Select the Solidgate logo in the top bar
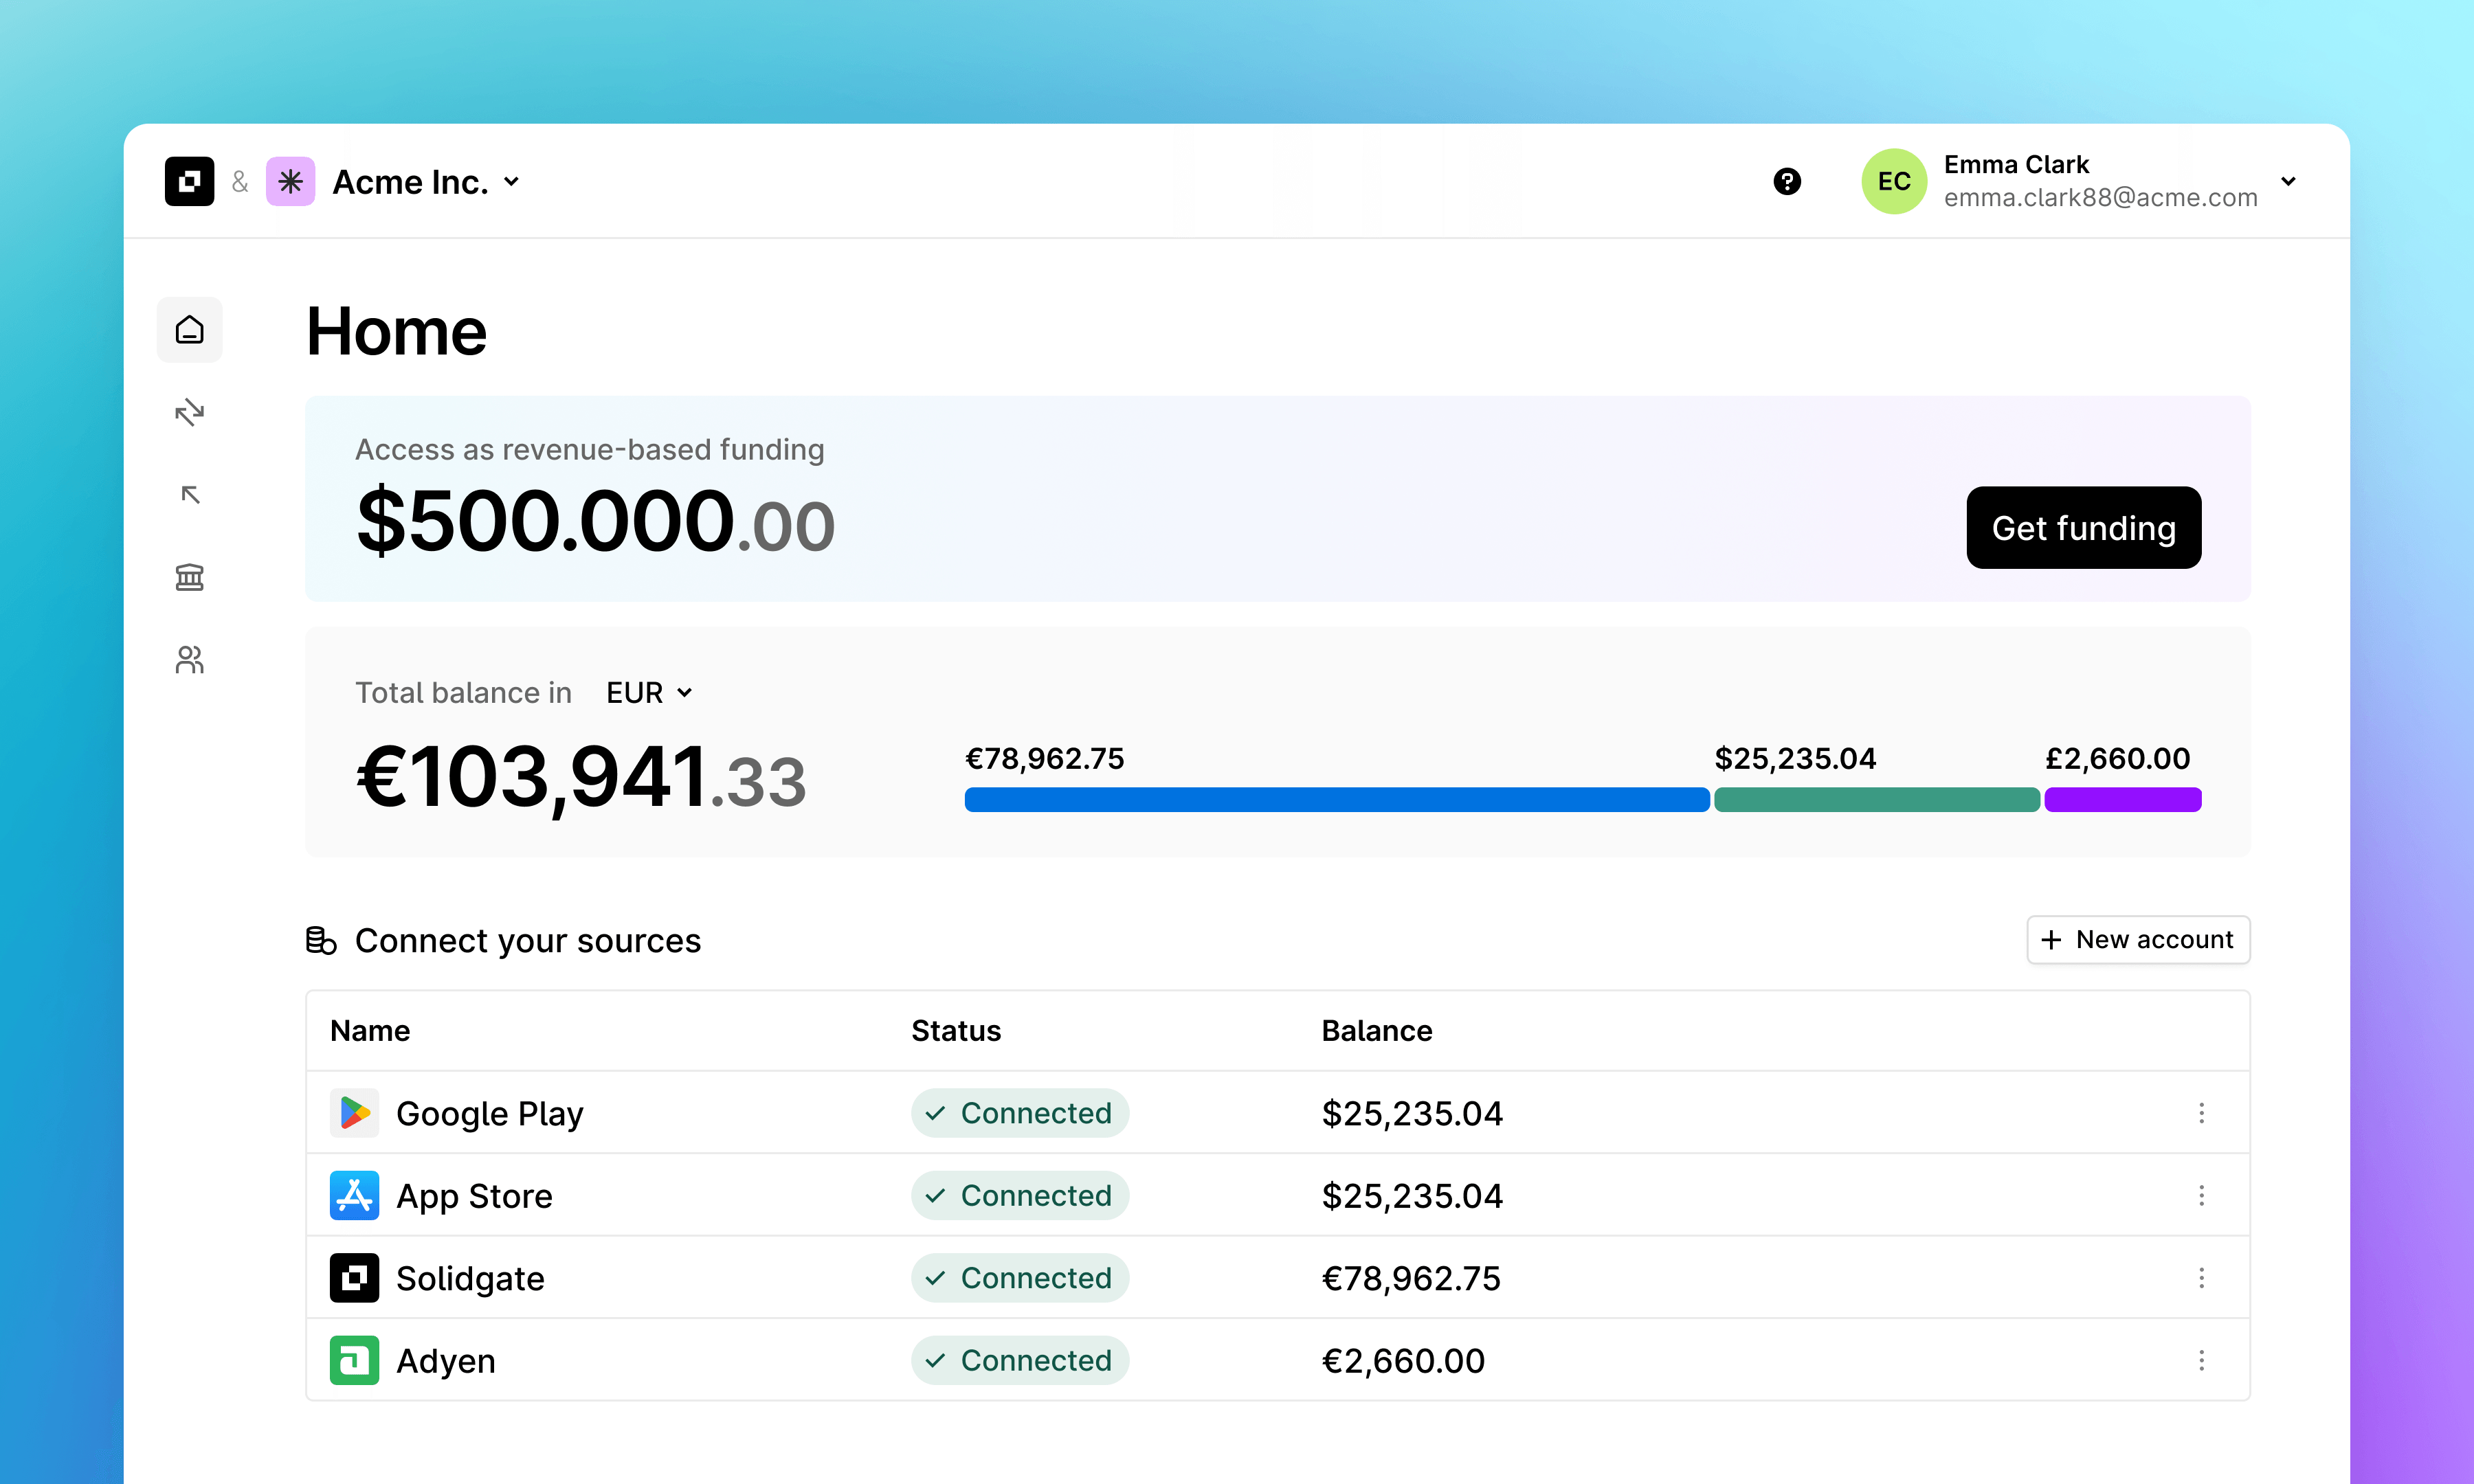The image size is (2474, 1484). (189, 181)
